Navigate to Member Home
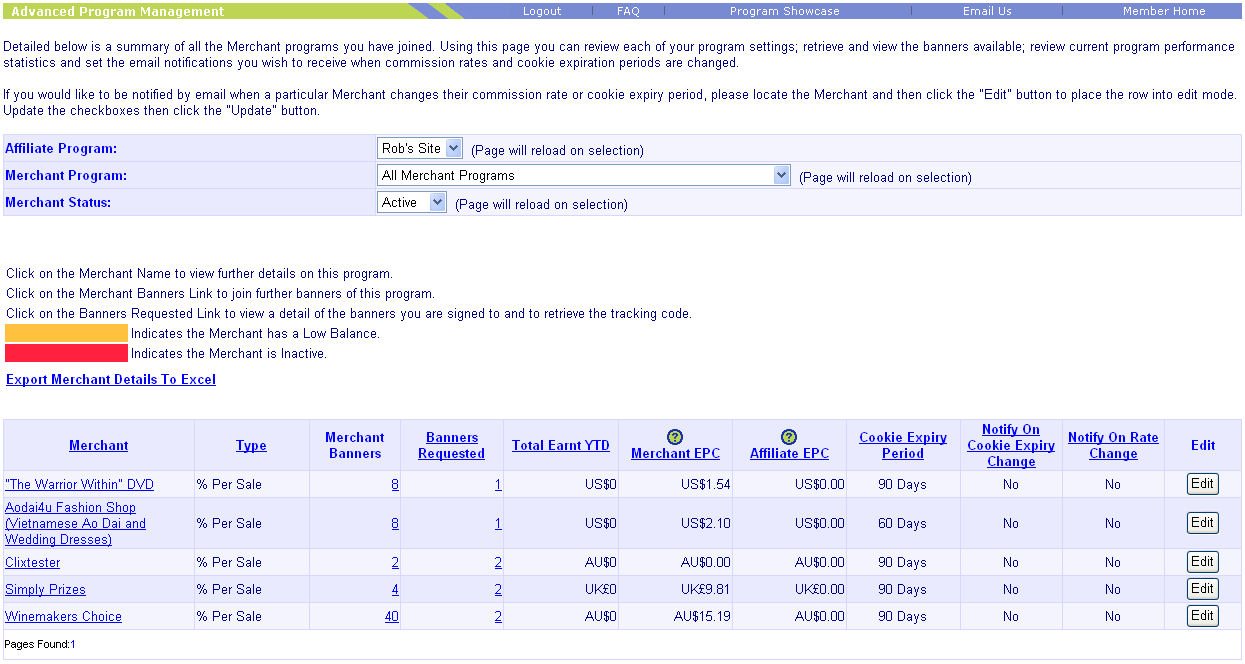The width and height of the screenshot is (1245, 664). (x=1164, y=11)
